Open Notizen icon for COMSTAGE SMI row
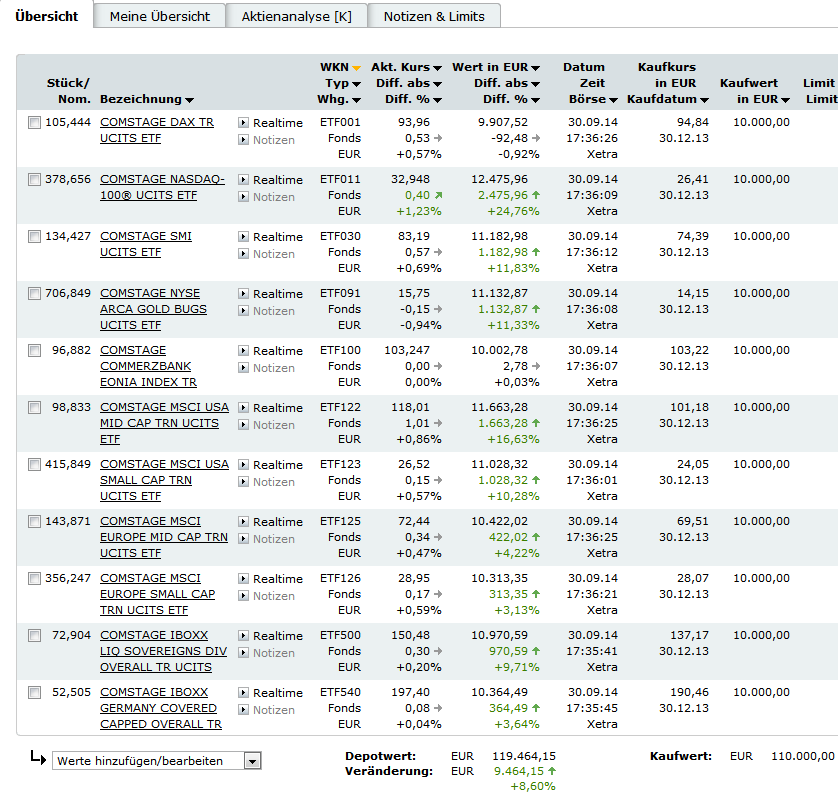Screen dimensions: 838x809 coord(243,254)
